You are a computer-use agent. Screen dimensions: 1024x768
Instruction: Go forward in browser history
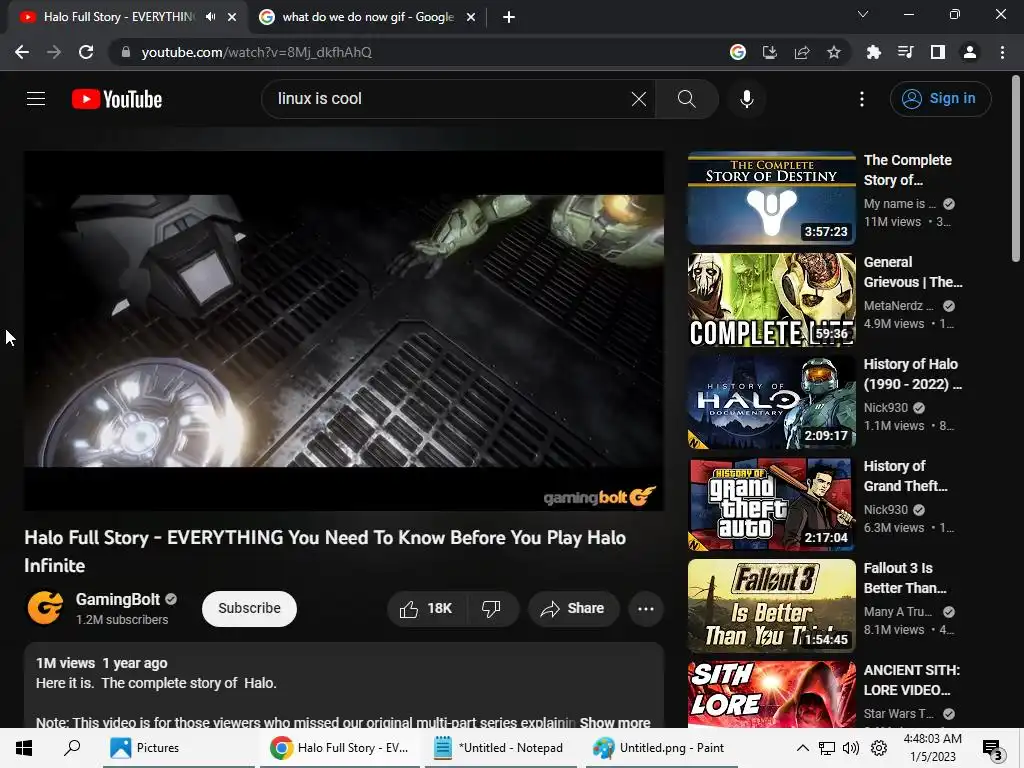[x=54, y=52]
